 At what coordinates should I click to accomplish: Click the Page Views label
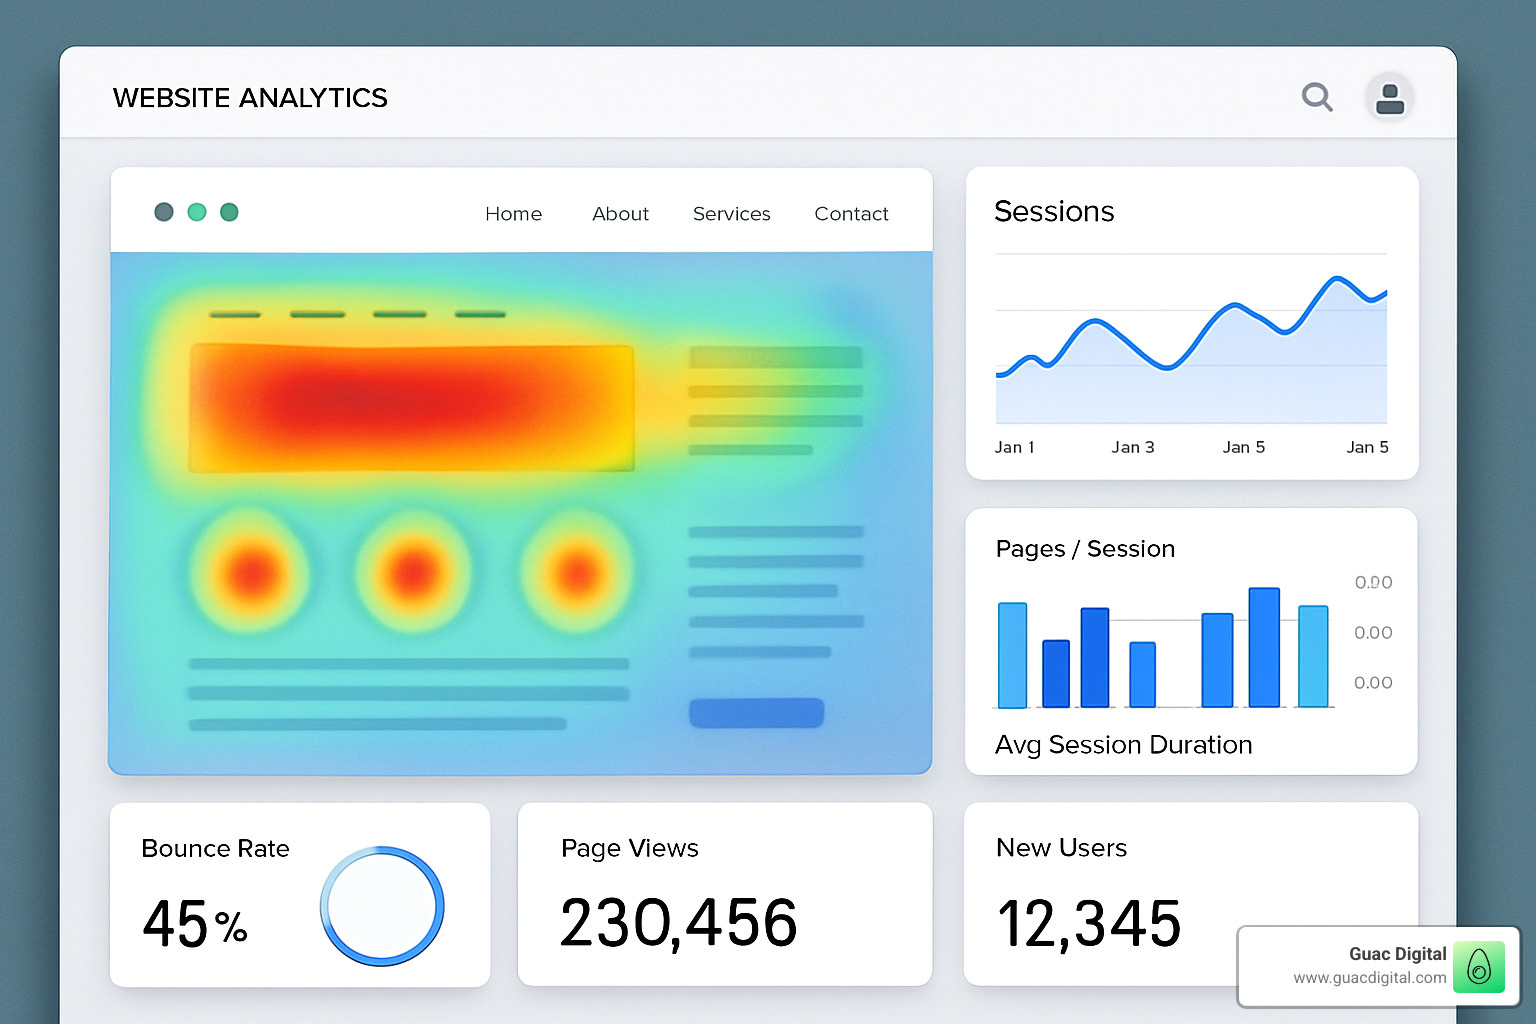point(630,849)
